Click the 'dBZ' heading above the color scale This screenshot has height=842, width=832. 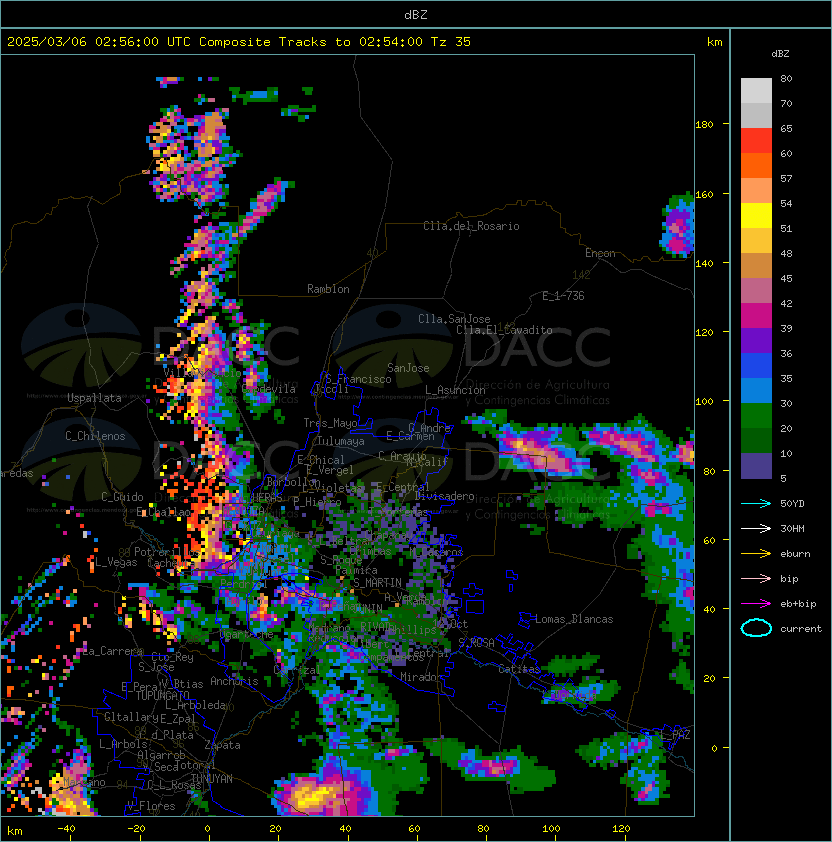click(780, 54)
